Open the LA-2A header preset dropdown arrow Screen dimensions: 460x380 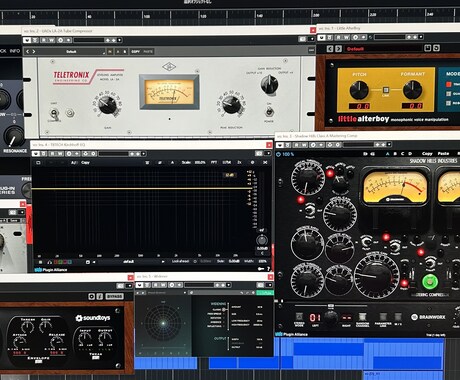(119, 40)
